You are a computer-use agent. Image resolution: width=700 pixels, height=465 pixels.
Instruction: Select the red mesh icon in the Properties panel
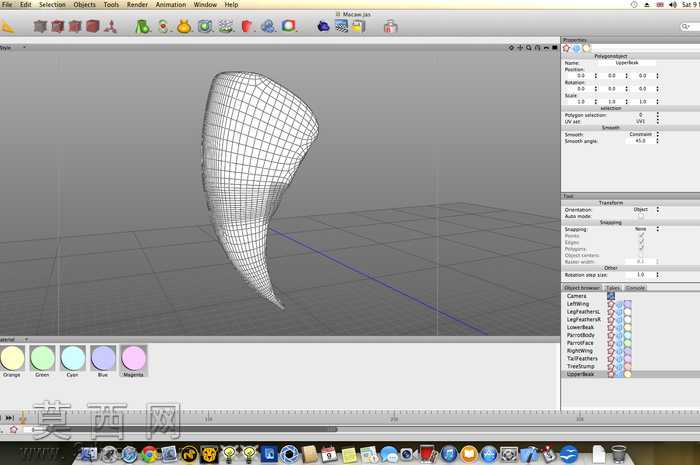(x=567, y=48)
